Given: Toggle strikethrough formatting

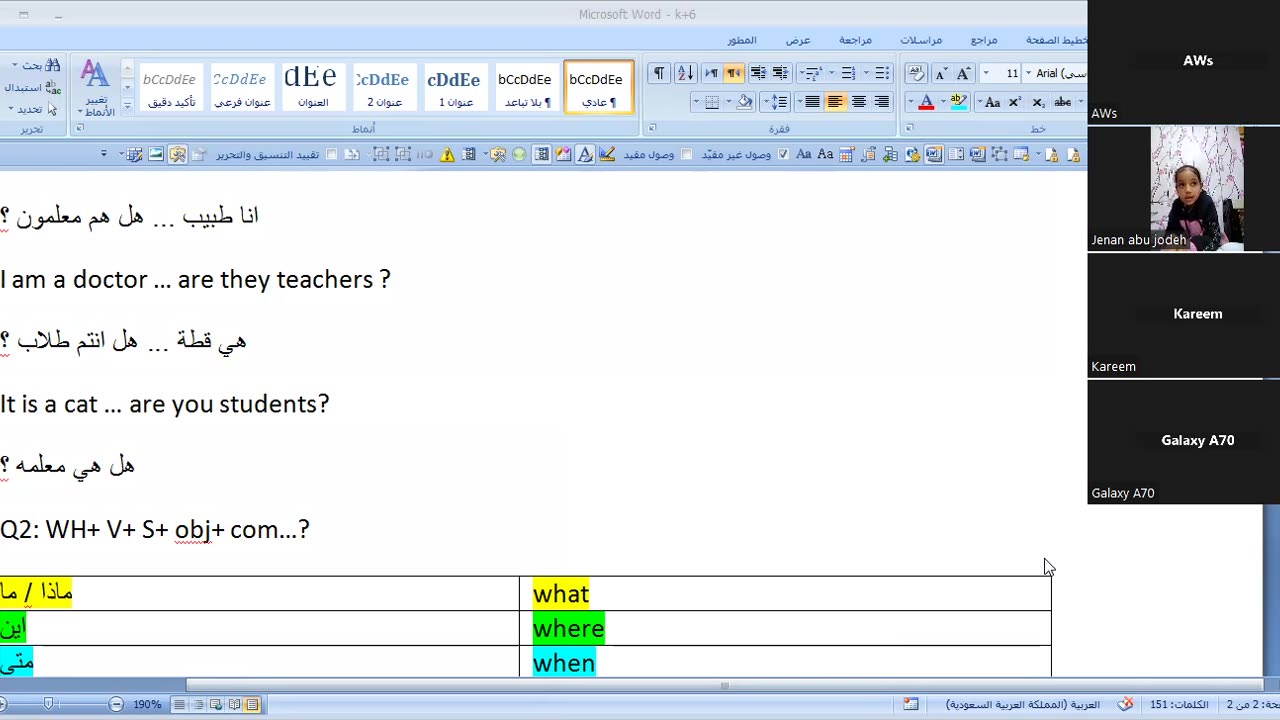Looking at the screenshot, I should [1063, 102].
